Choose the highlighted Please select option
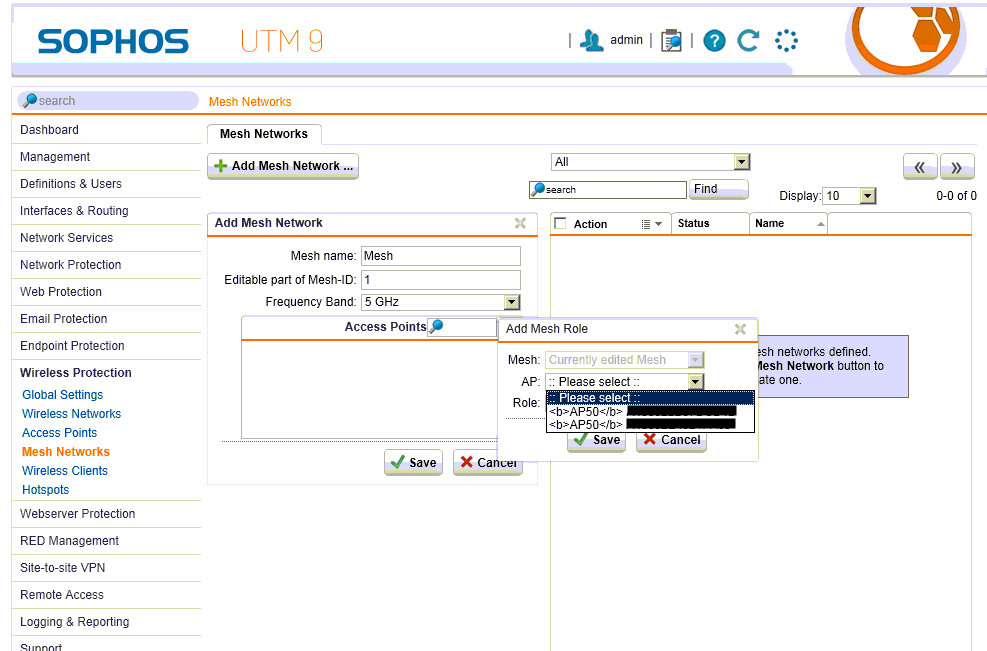987x651 pixels. 650,398
